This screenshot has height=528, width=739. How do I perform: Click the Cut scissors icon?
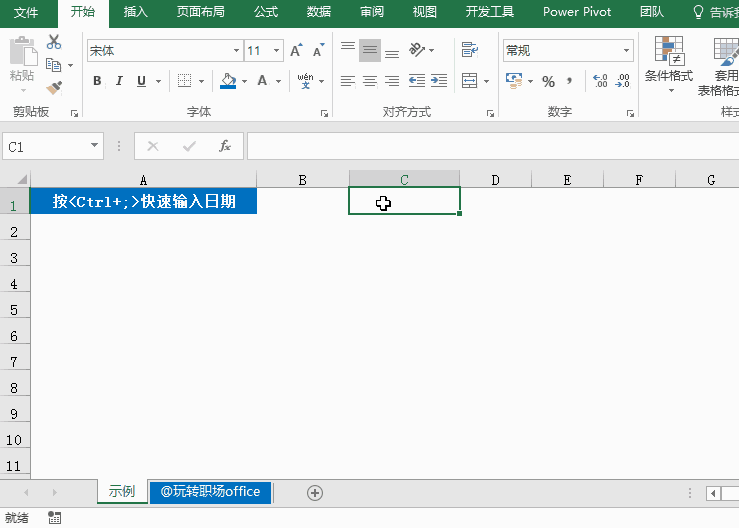(x=54, y=42)
